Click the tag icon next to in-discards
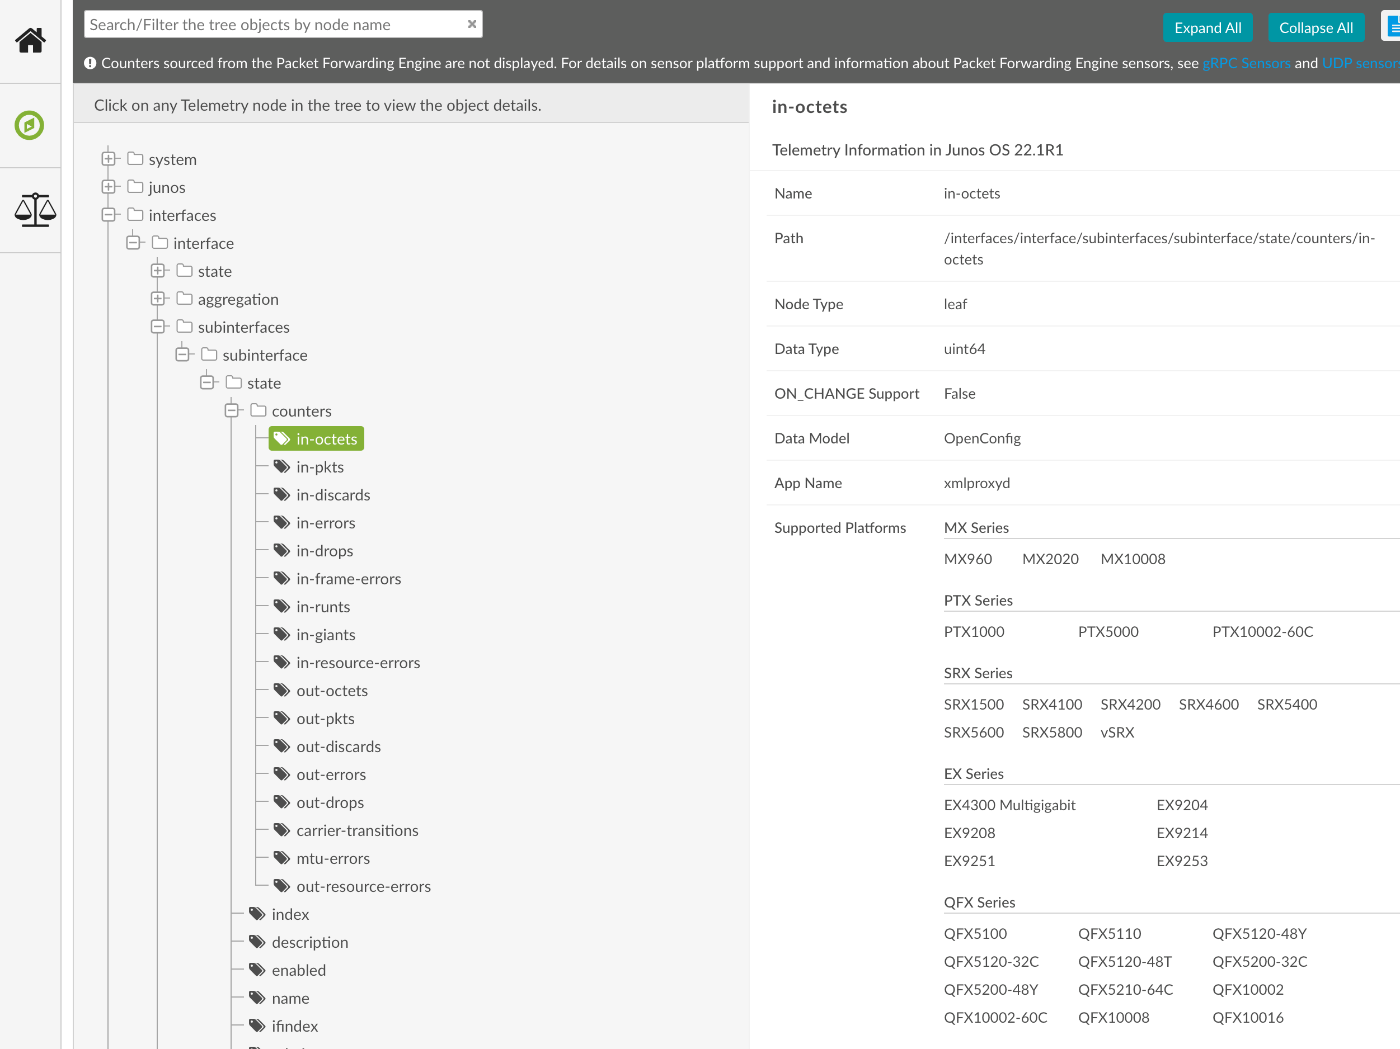 (x=282, y=495)
